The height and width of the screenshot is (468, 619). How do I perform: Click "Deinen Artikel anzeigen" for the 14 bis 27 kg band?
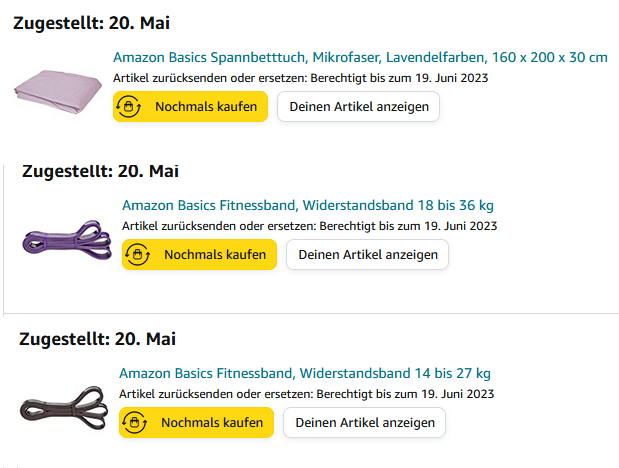coord(365,423)
